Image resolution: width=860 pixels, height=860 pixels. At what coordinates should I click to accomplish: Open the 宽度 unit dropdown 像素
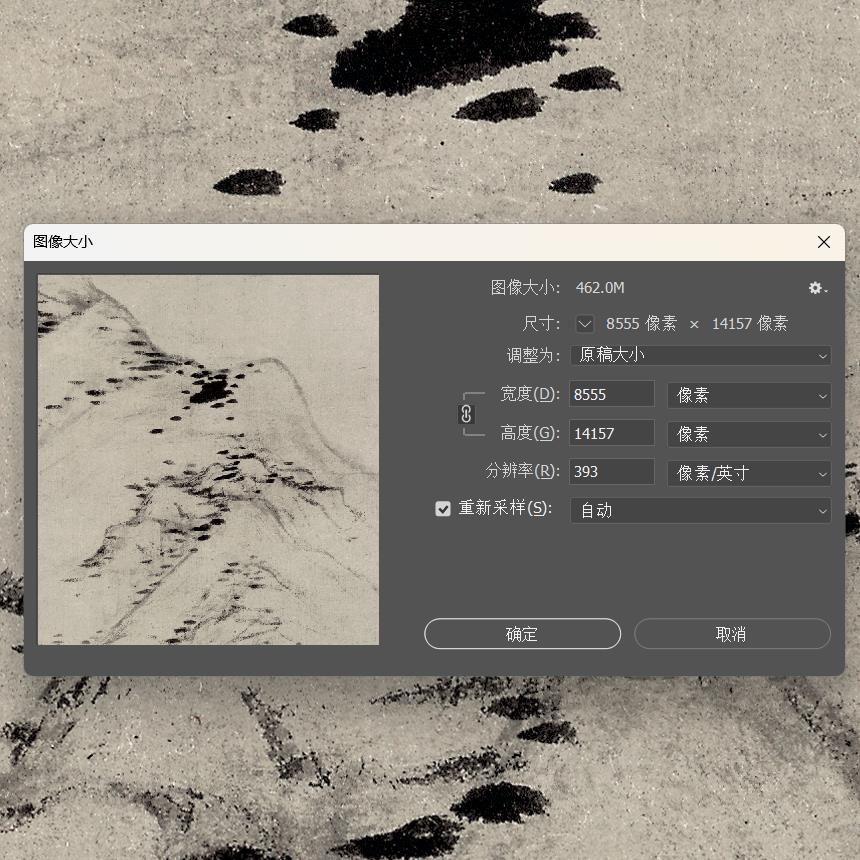point(749,395)
